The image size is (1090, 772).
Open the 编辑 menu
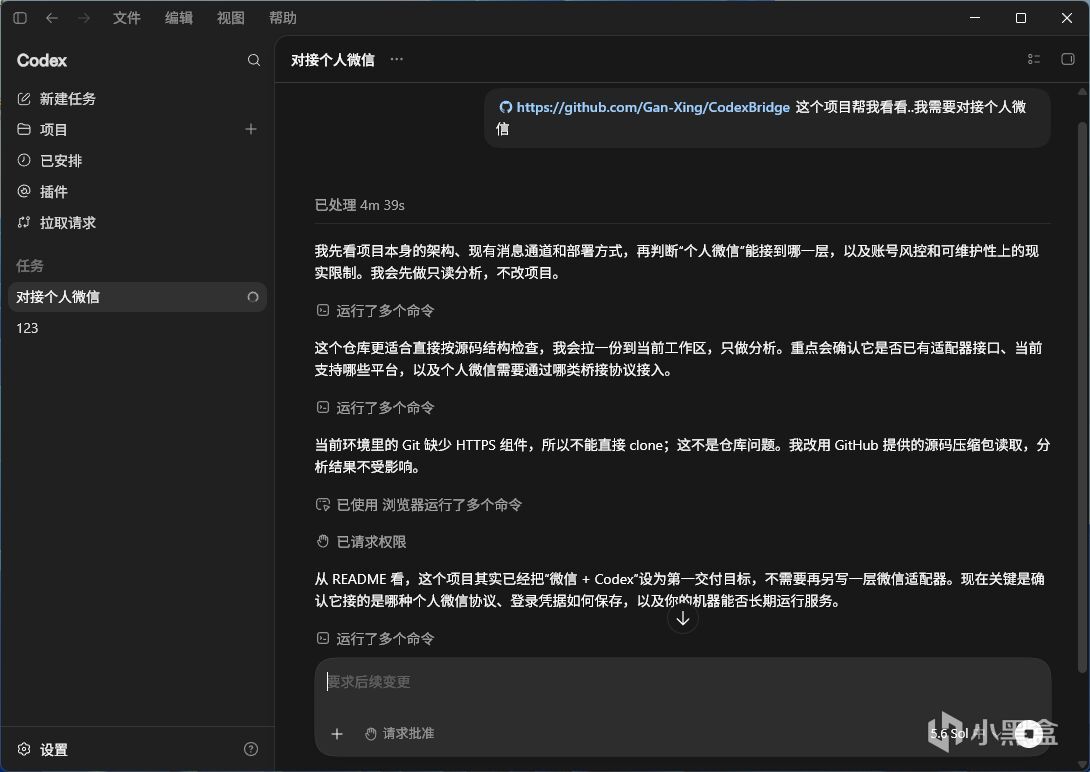(x=179, y=18)
